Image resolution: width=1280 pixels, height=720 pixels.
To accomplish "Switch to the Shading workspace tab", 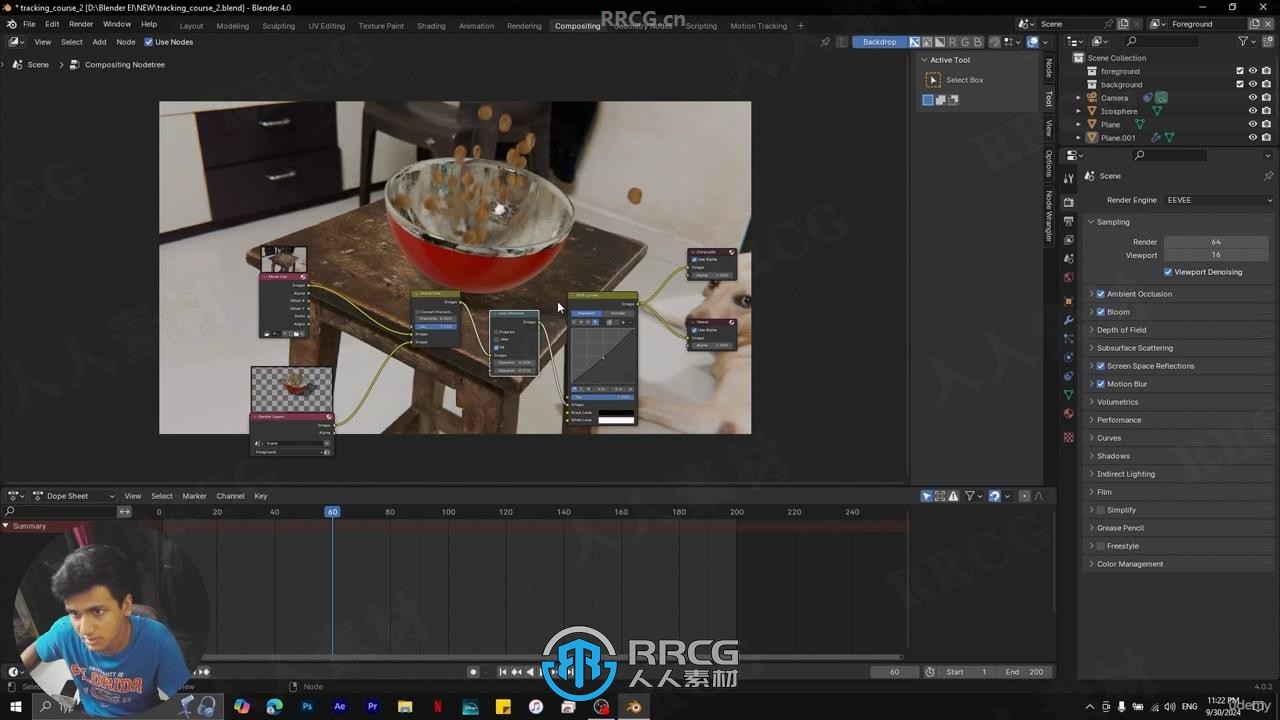I will [431, 26].
